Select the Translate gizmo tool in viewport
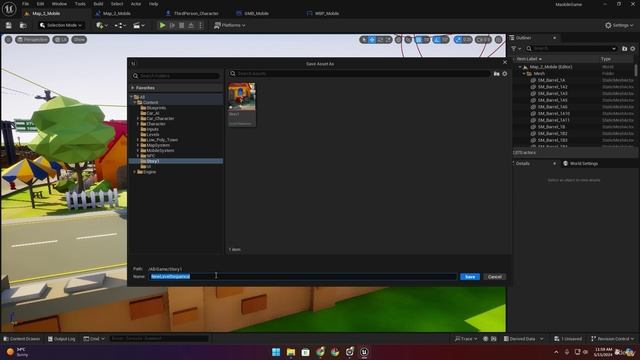Viewport: 640px width, 360px height. pyautogui.click(x=372, y=40)
